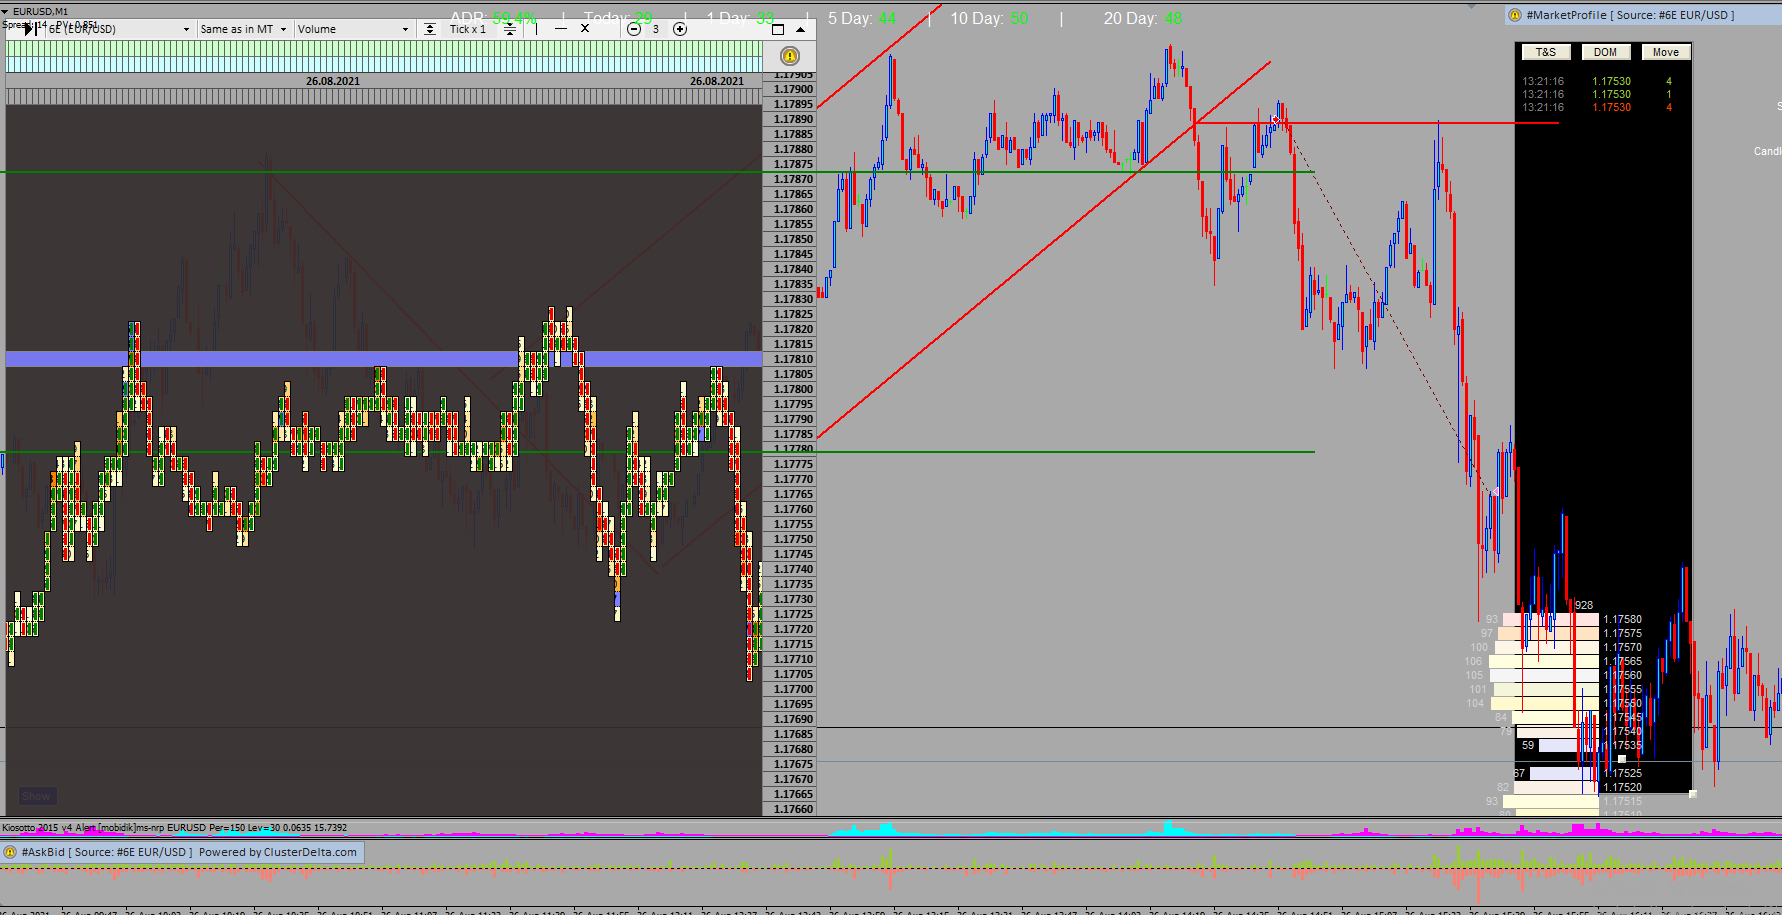This screenshot has height=915, width=1782.
Task: Click the 'Tick x 1' scale label
Action: (468, 29)
